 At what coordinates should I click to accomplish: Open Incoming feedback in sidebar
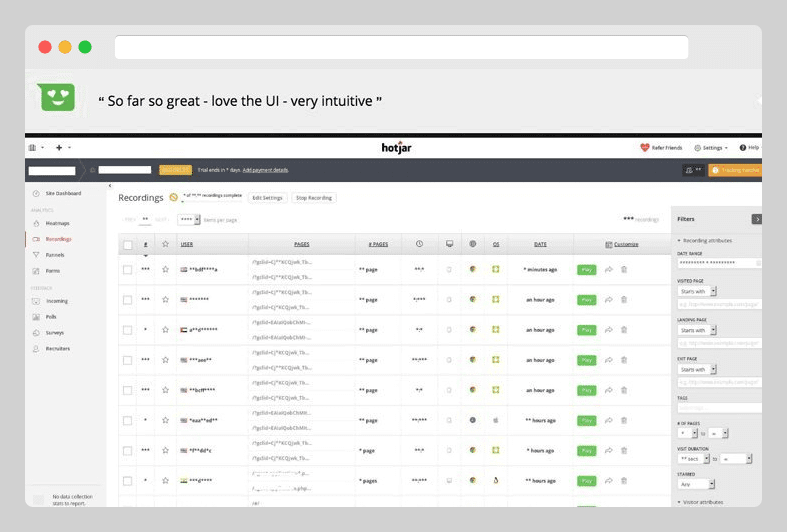click(x=57, y=301)
